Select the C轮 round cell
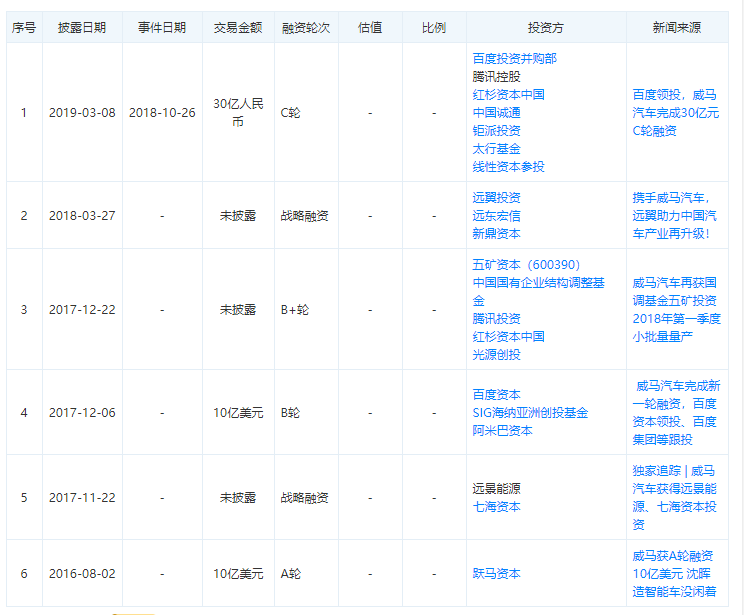744x615 pixels. pyautogui.click(x=290, y=112)
